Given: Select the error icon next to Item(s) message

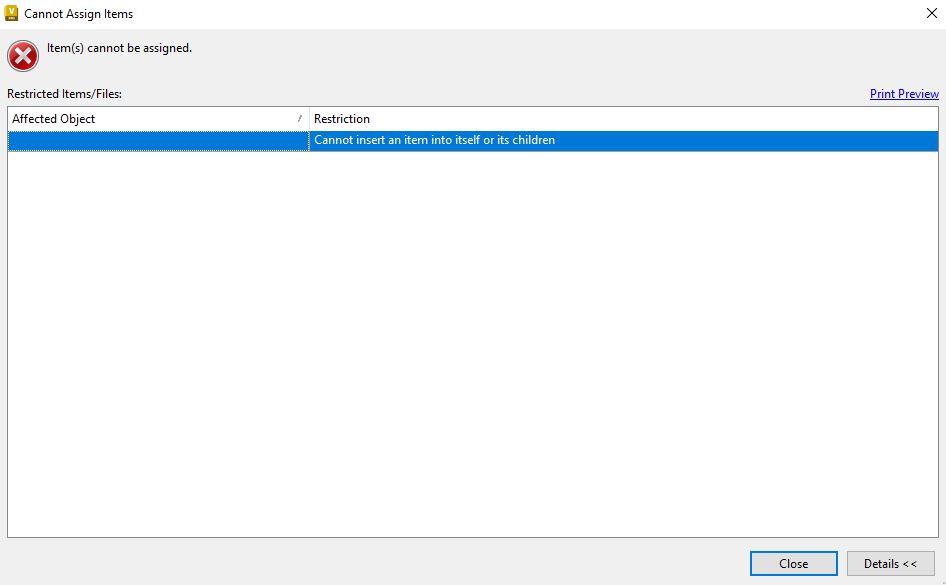Looking at the screenshot, I should pyautogui.click(x=22, y=56).
